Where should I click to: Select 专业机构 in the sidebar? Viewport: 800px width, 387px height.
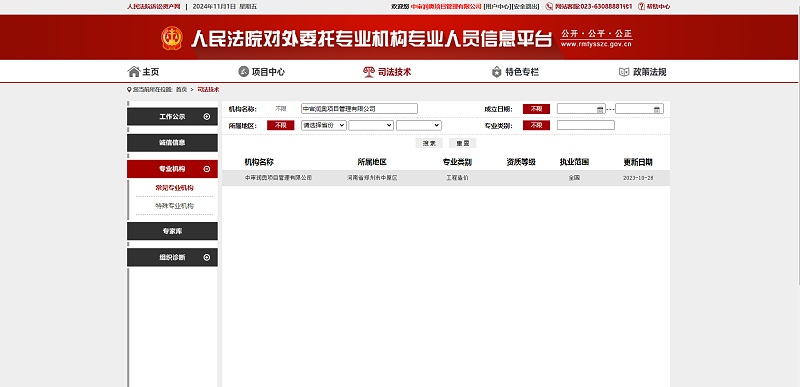(172, 169)
